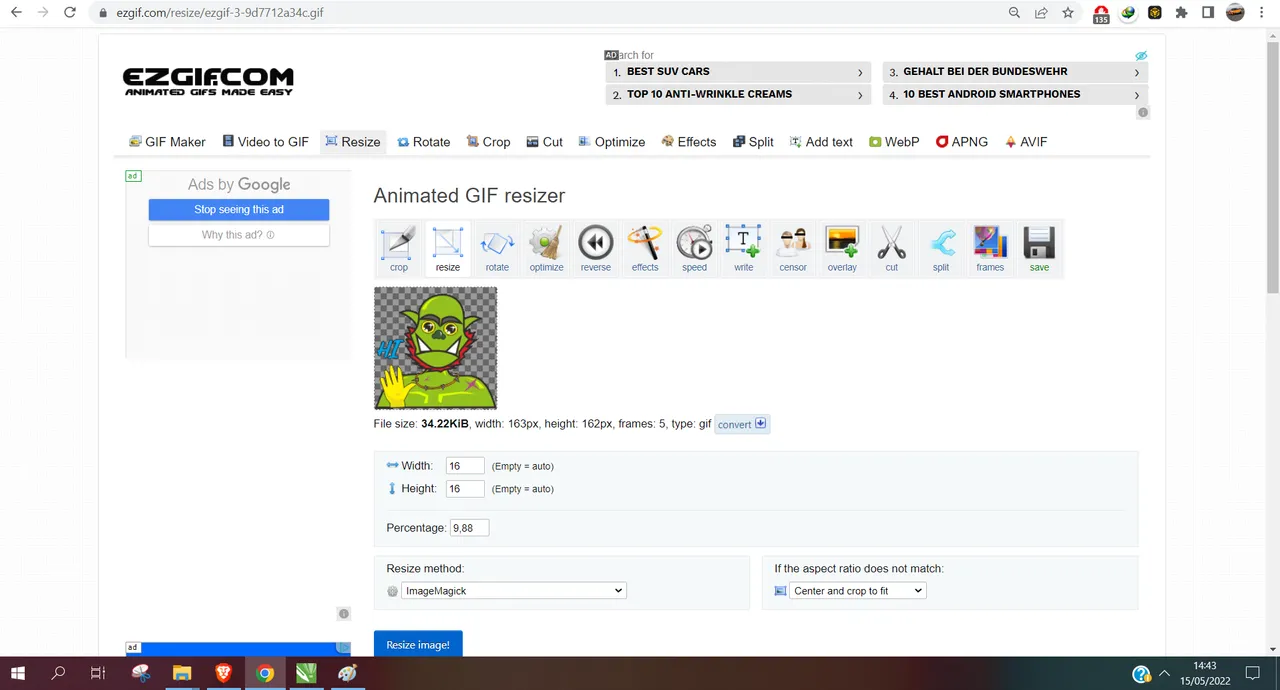This screenshot has width=1280, height=690.
Task: Select the write text tool icon
Action: tap(743, 248)
